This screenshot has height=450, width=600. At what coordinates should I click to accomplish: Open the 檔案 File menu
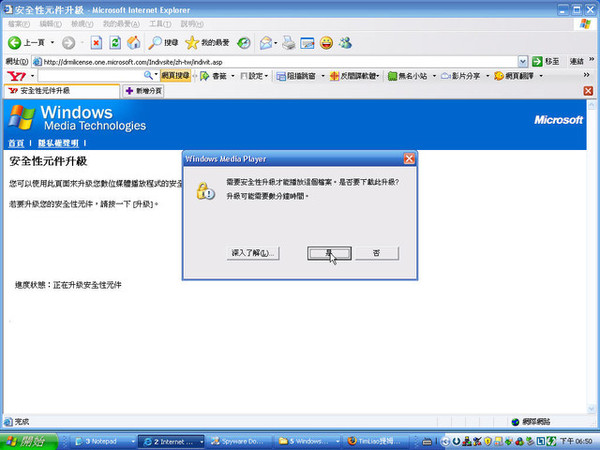18,24
